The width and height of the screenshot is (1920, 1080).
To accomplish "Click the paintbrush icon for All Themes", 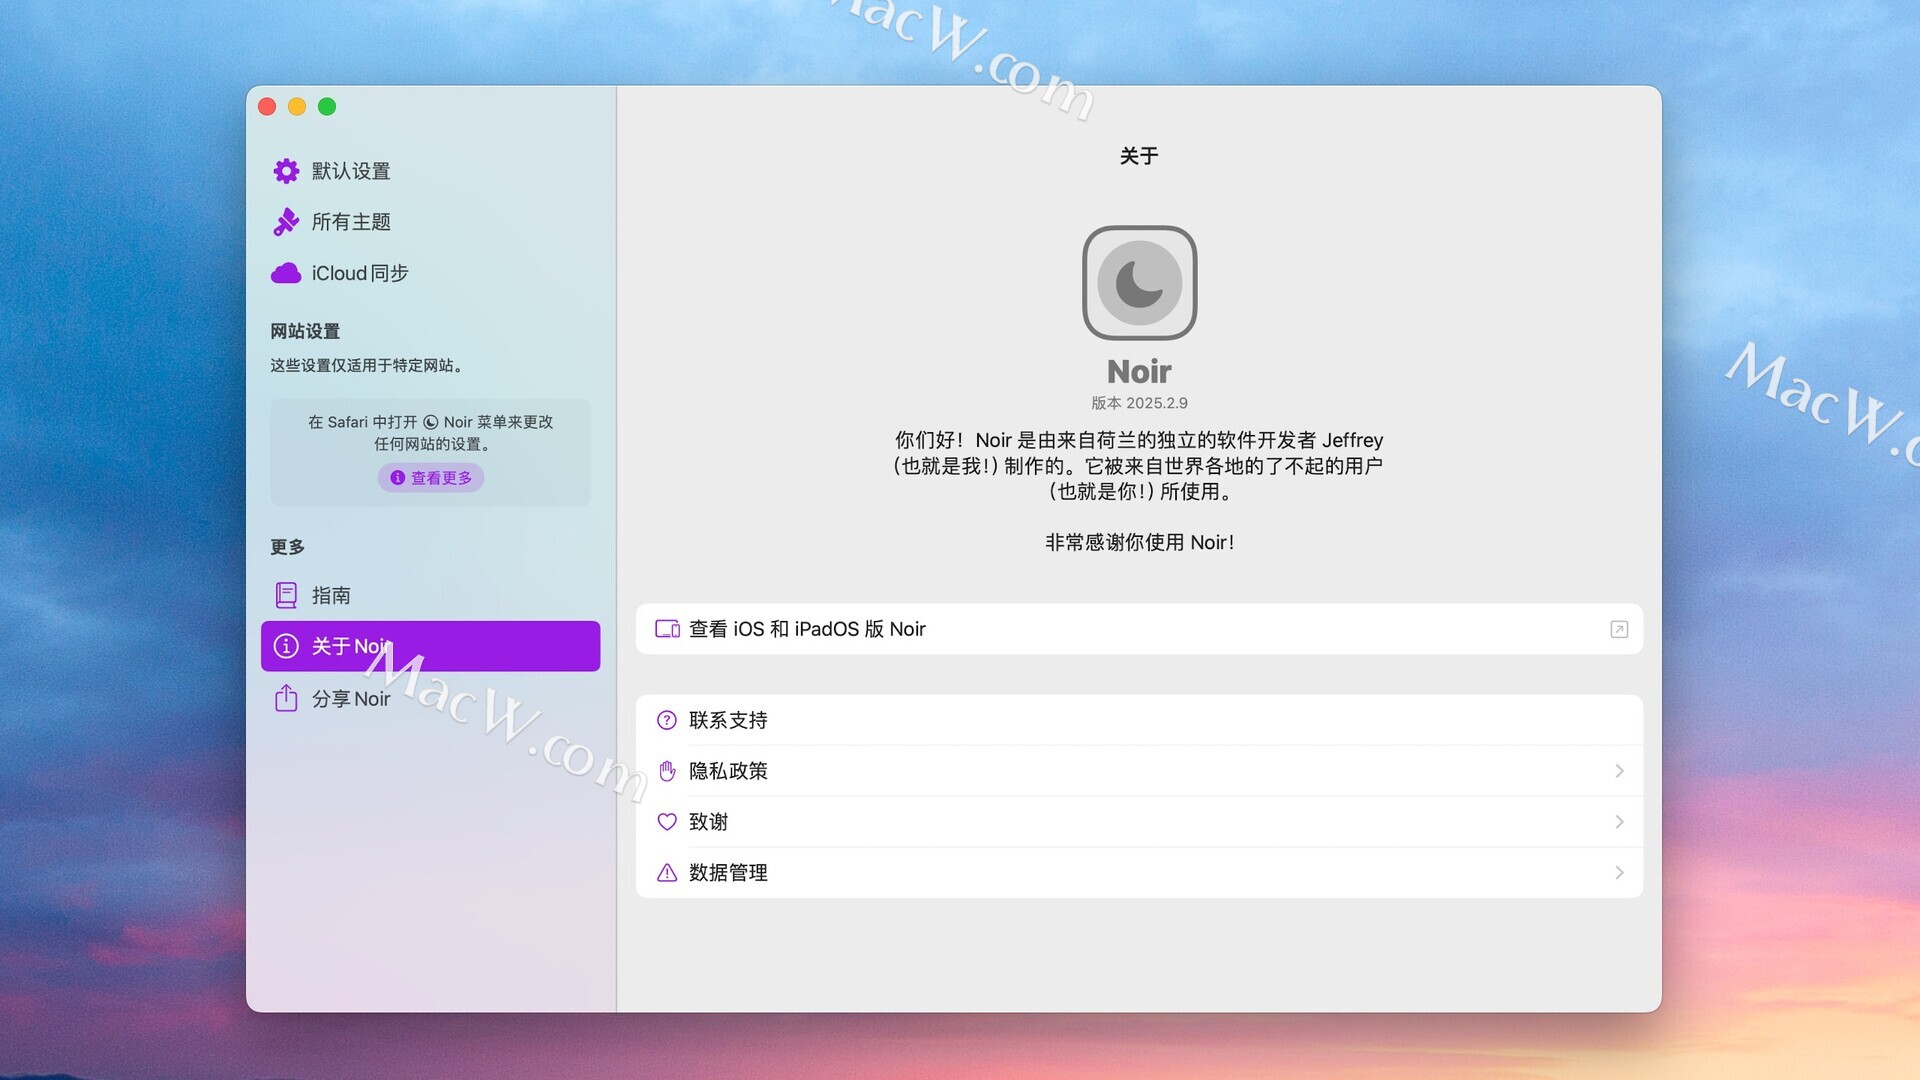I will click(x=286, y=222).
